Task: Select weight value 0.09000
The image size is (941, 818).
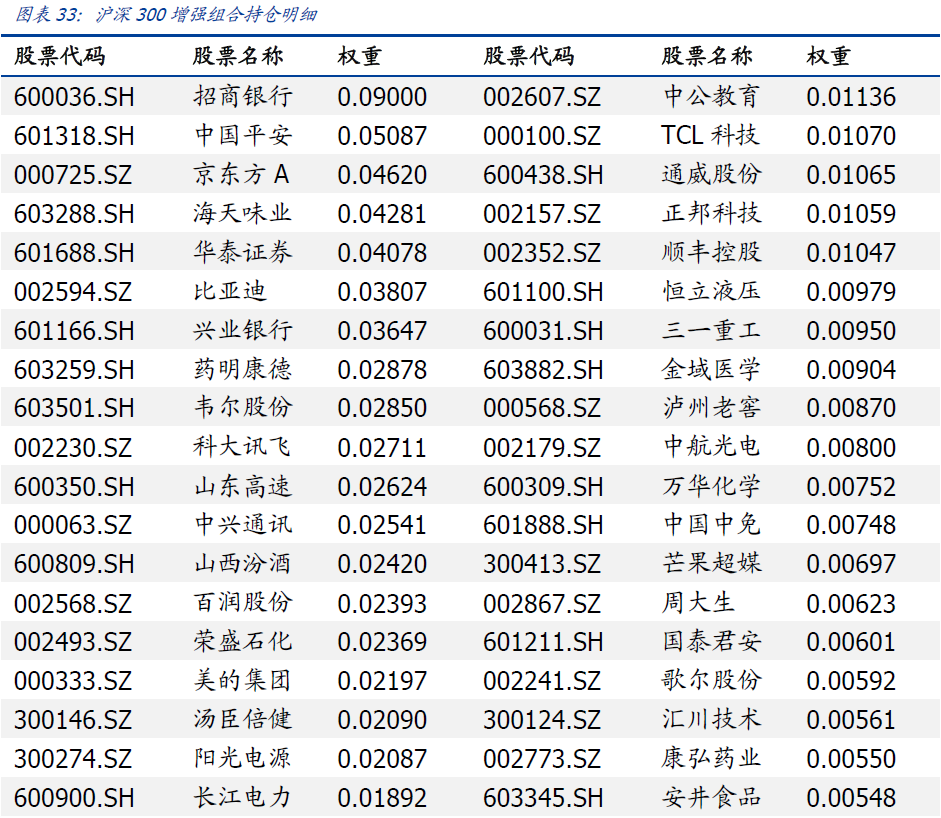Action: click(382, 97)
